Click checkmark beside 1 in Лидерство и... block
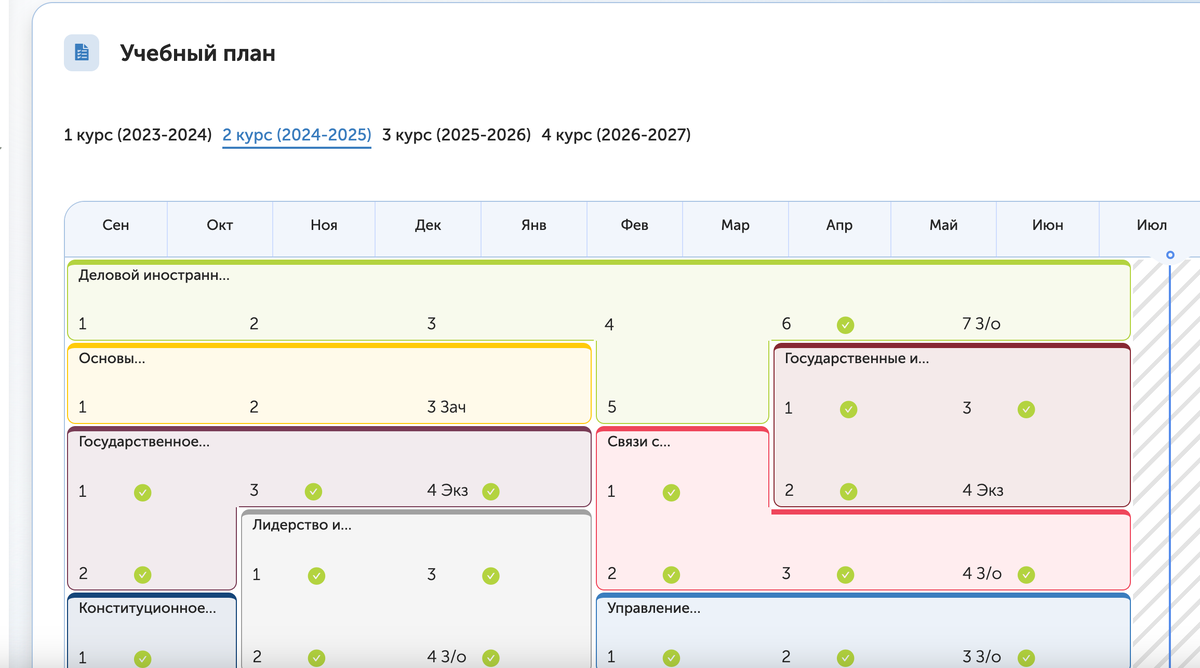This screenshot has height=668, width=1200. point(316,575)
